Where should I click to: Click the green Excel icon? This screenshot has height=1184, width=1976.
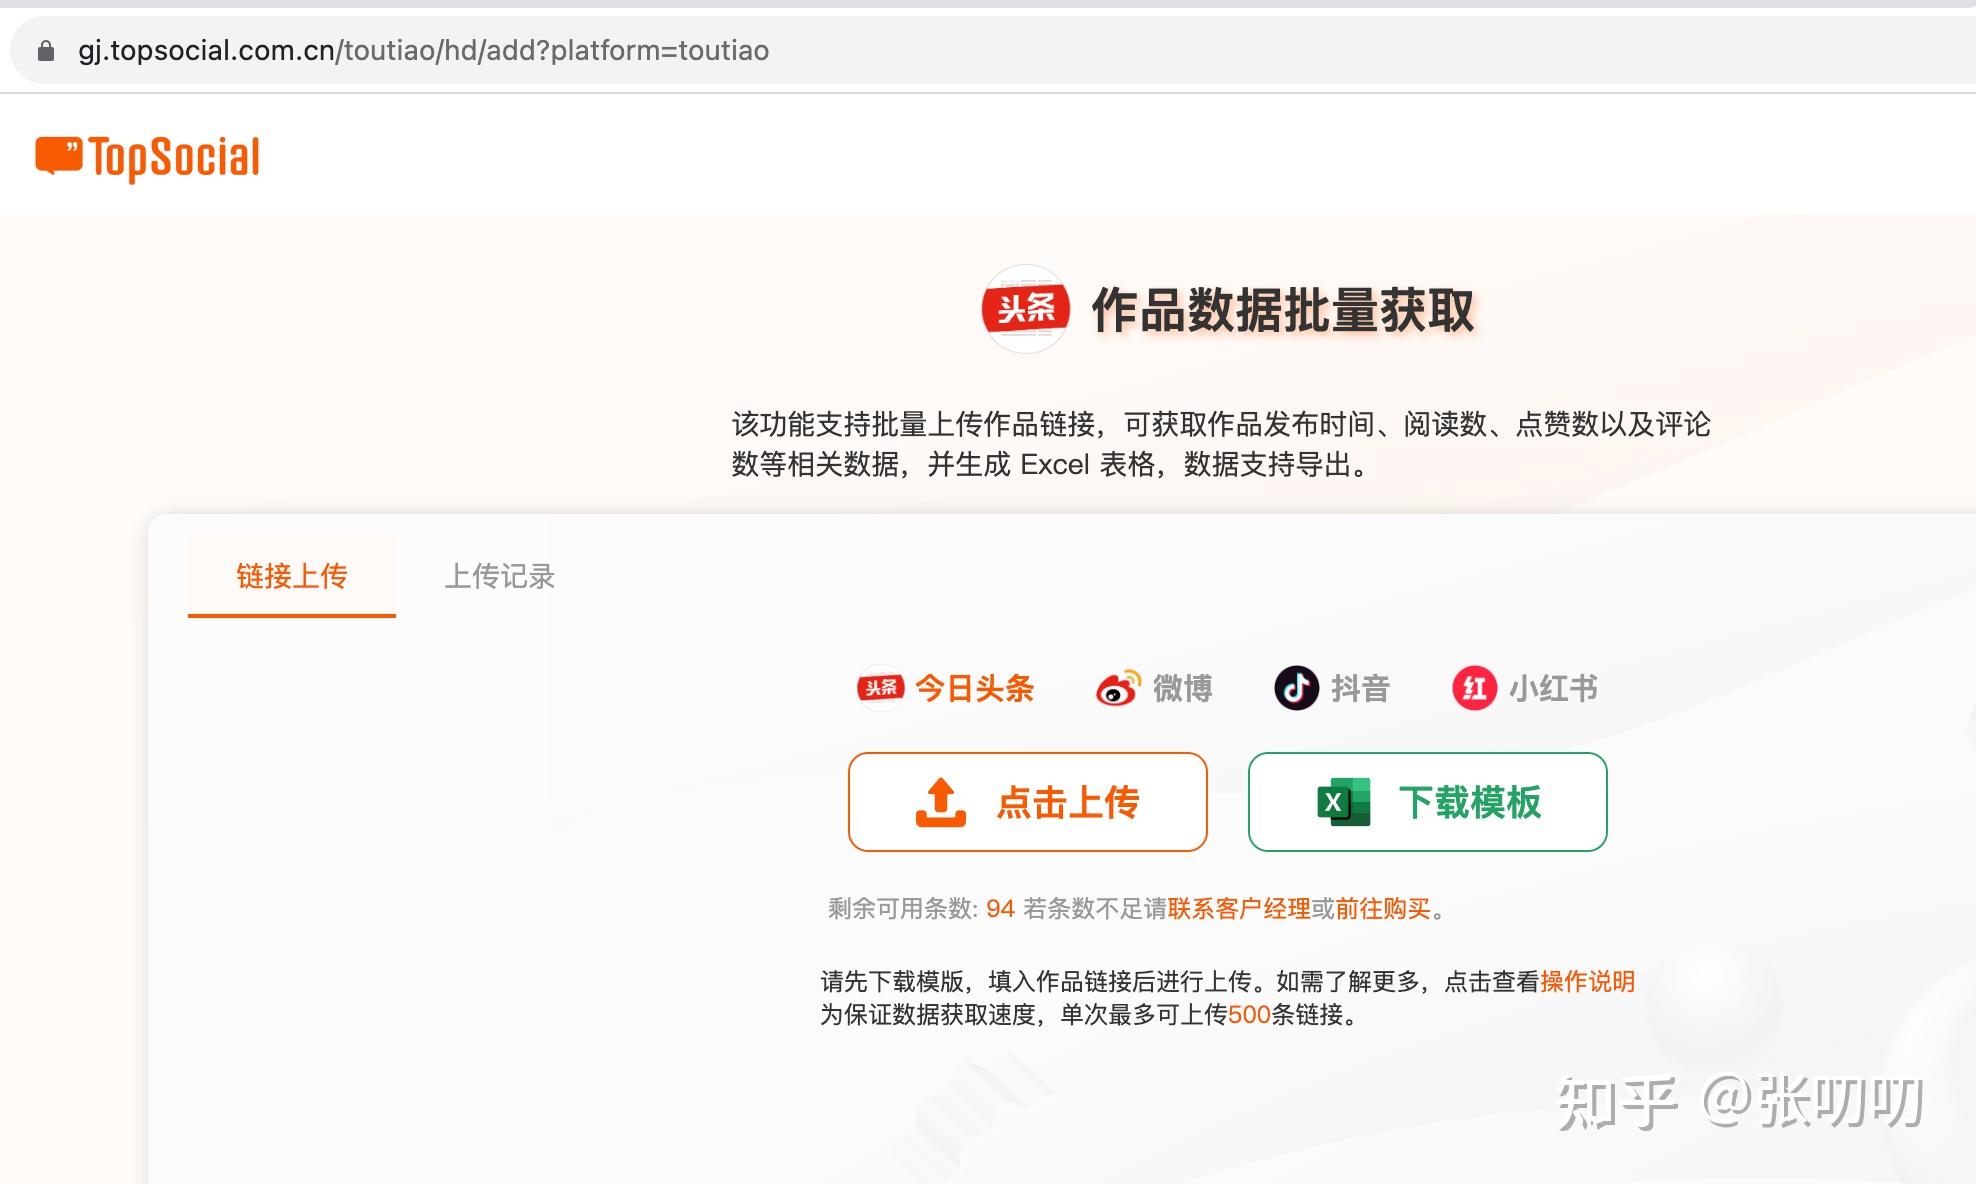1344,802
